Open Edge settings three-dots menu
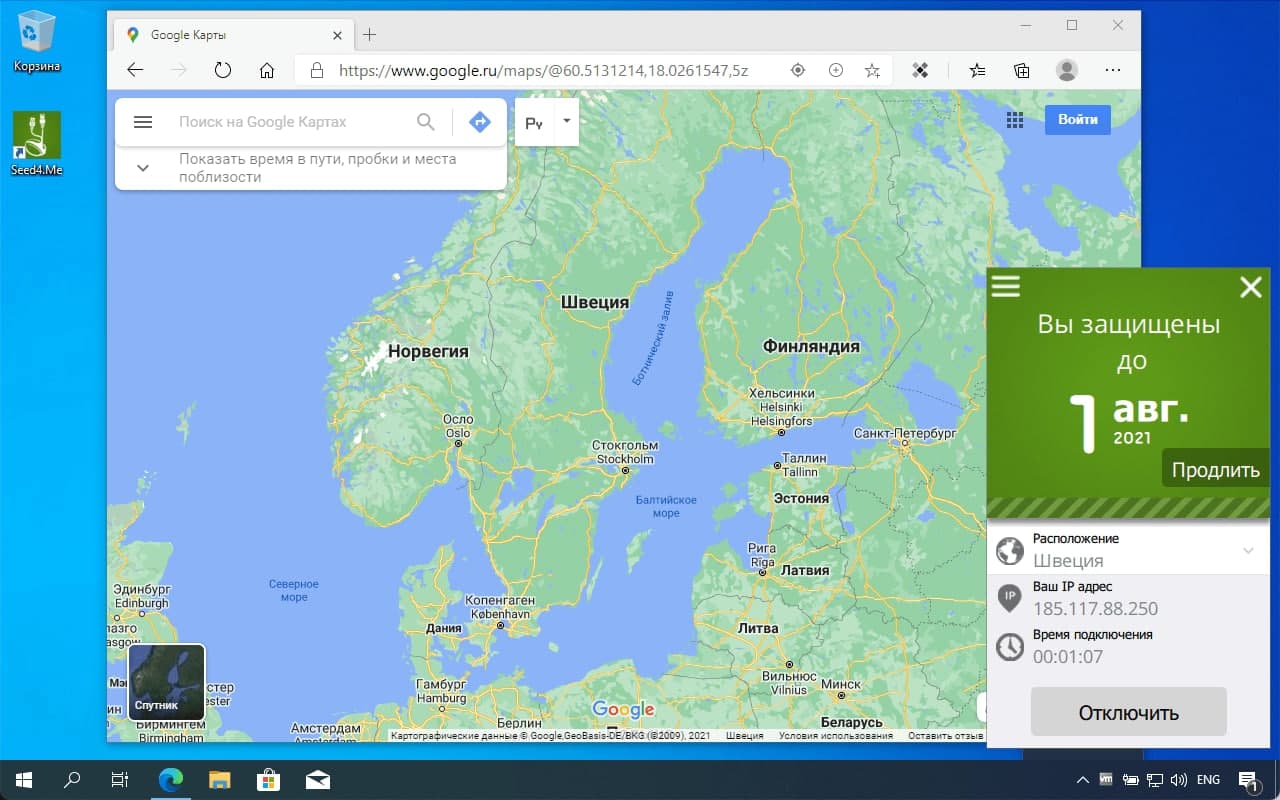The height and width of the screenshot is (800, 1280). (x=1113, y=70)
